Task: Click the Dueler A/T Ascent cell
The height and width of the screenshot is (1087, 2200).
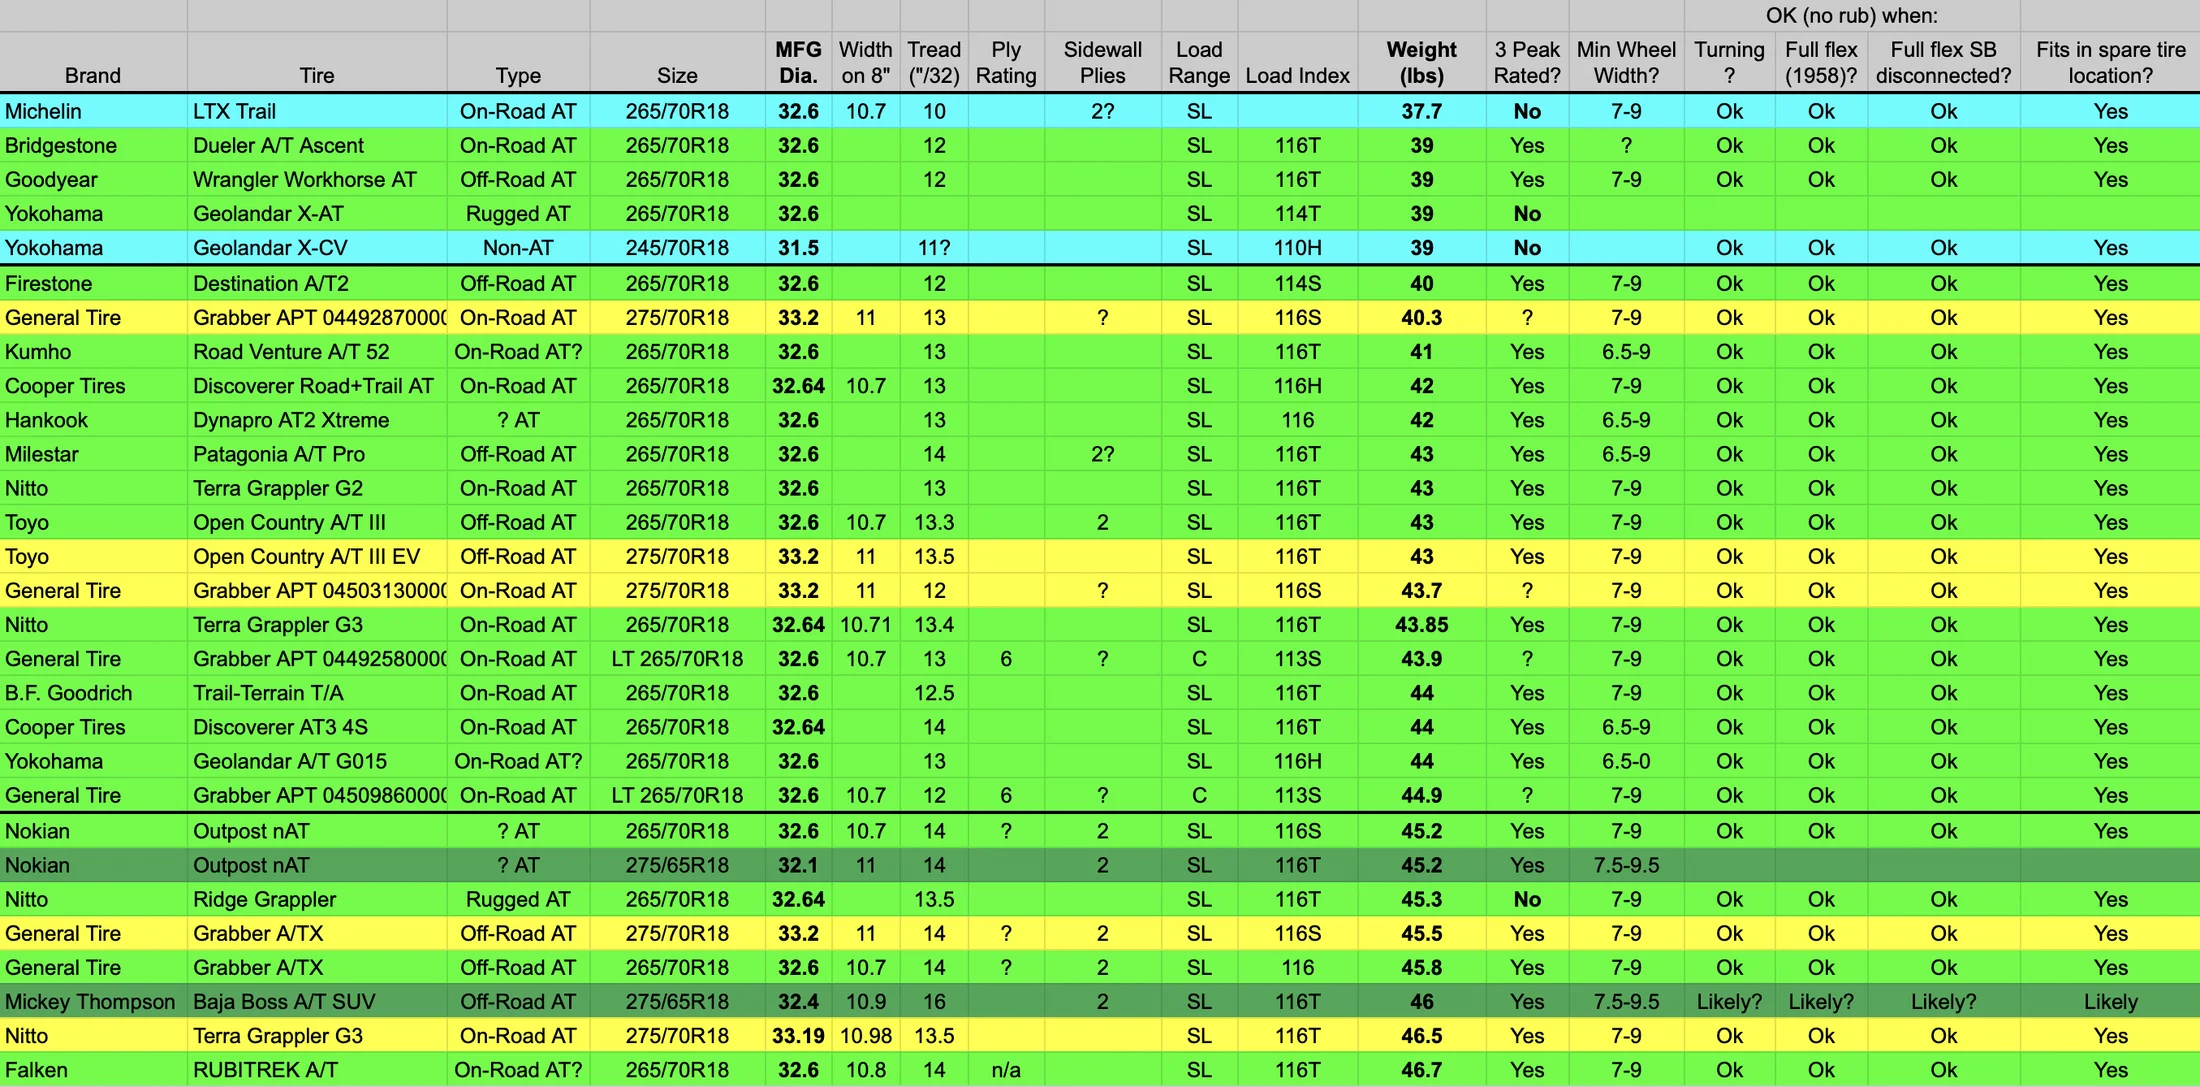Action: click(x=317, y=145)
